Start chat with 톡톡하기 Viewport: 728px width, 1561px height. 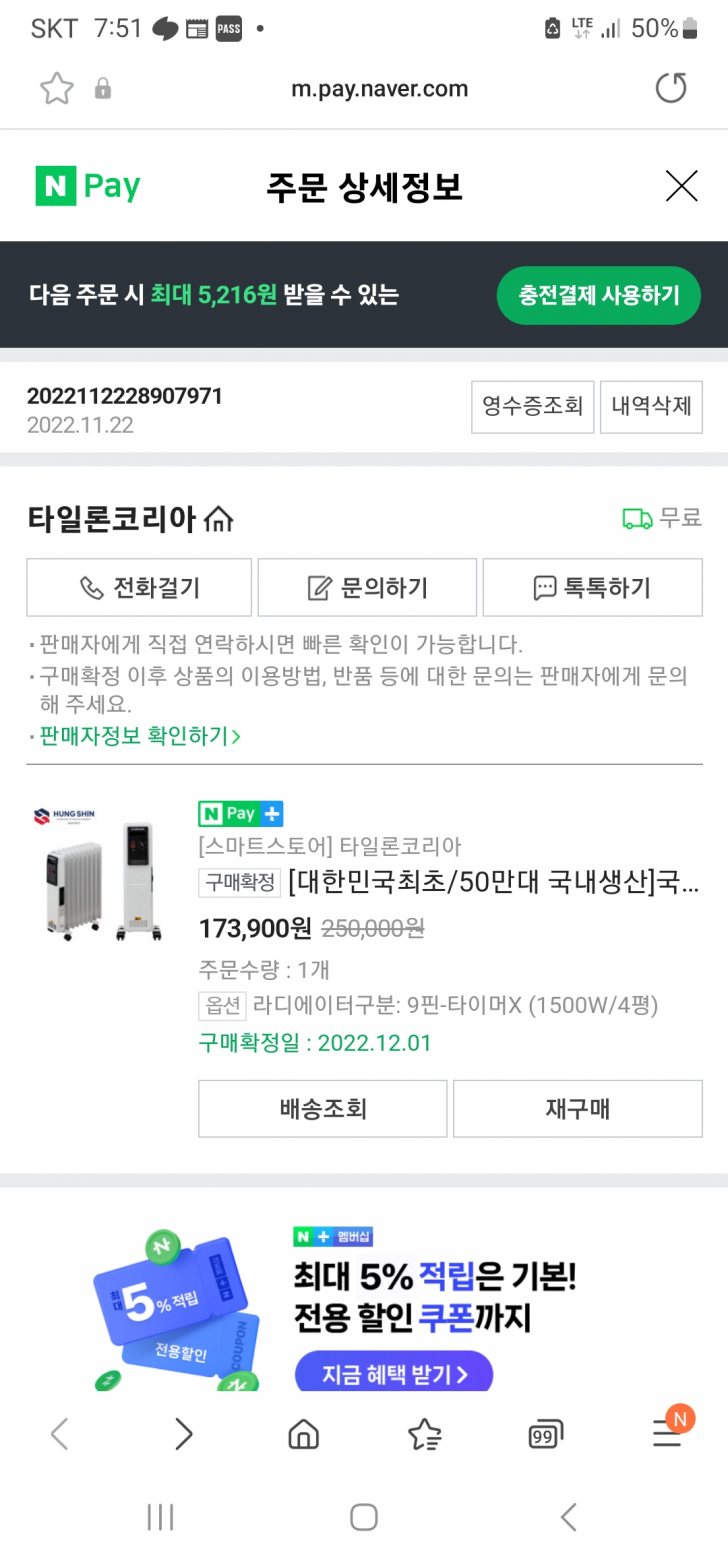[x=592, y=587]
